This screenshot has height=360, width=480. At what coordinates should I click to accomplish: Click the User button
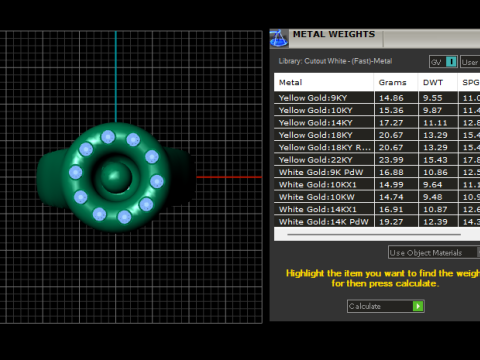(470, 62)
